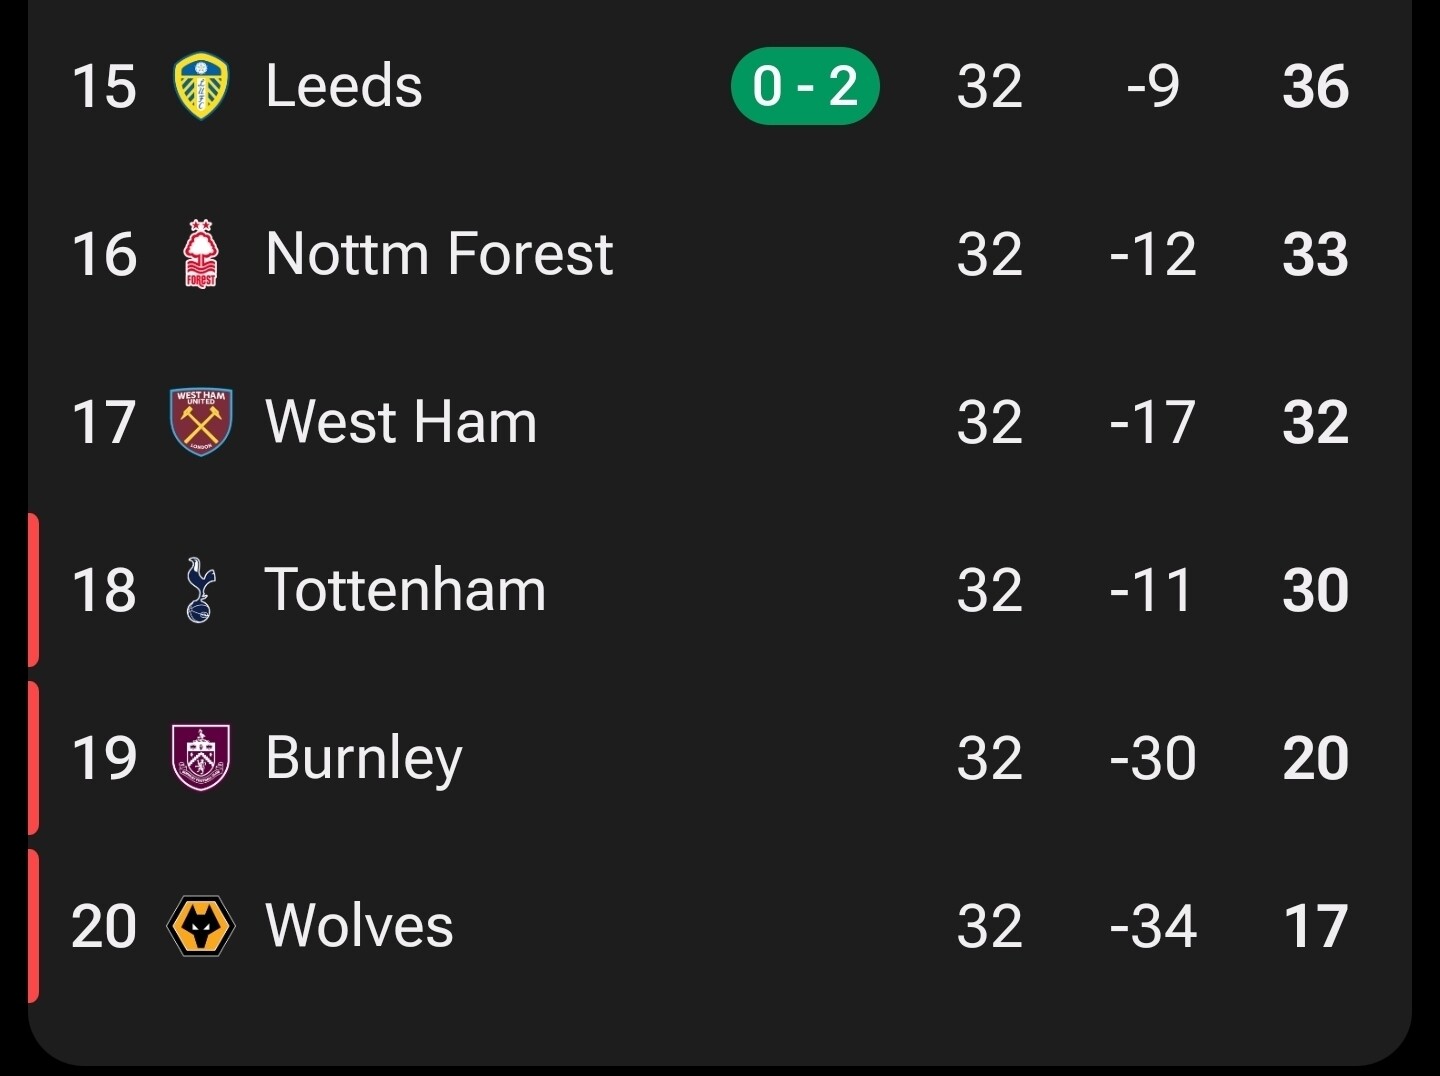Click Wolves' goal difference of -34
Image resolution: width=1440 pixels, height=1076 pixels.
(1152, 926)
